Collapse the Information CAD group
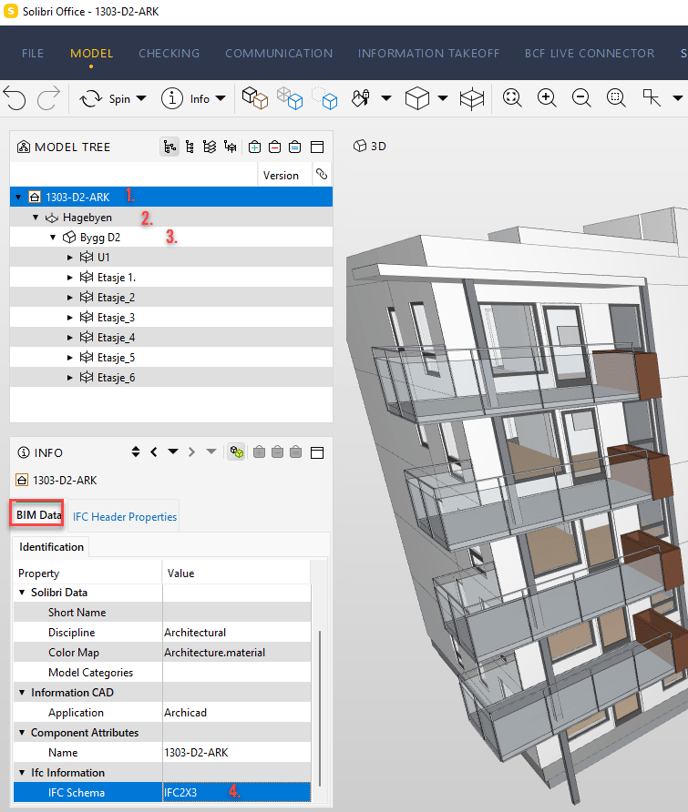 tap(22, 693)
